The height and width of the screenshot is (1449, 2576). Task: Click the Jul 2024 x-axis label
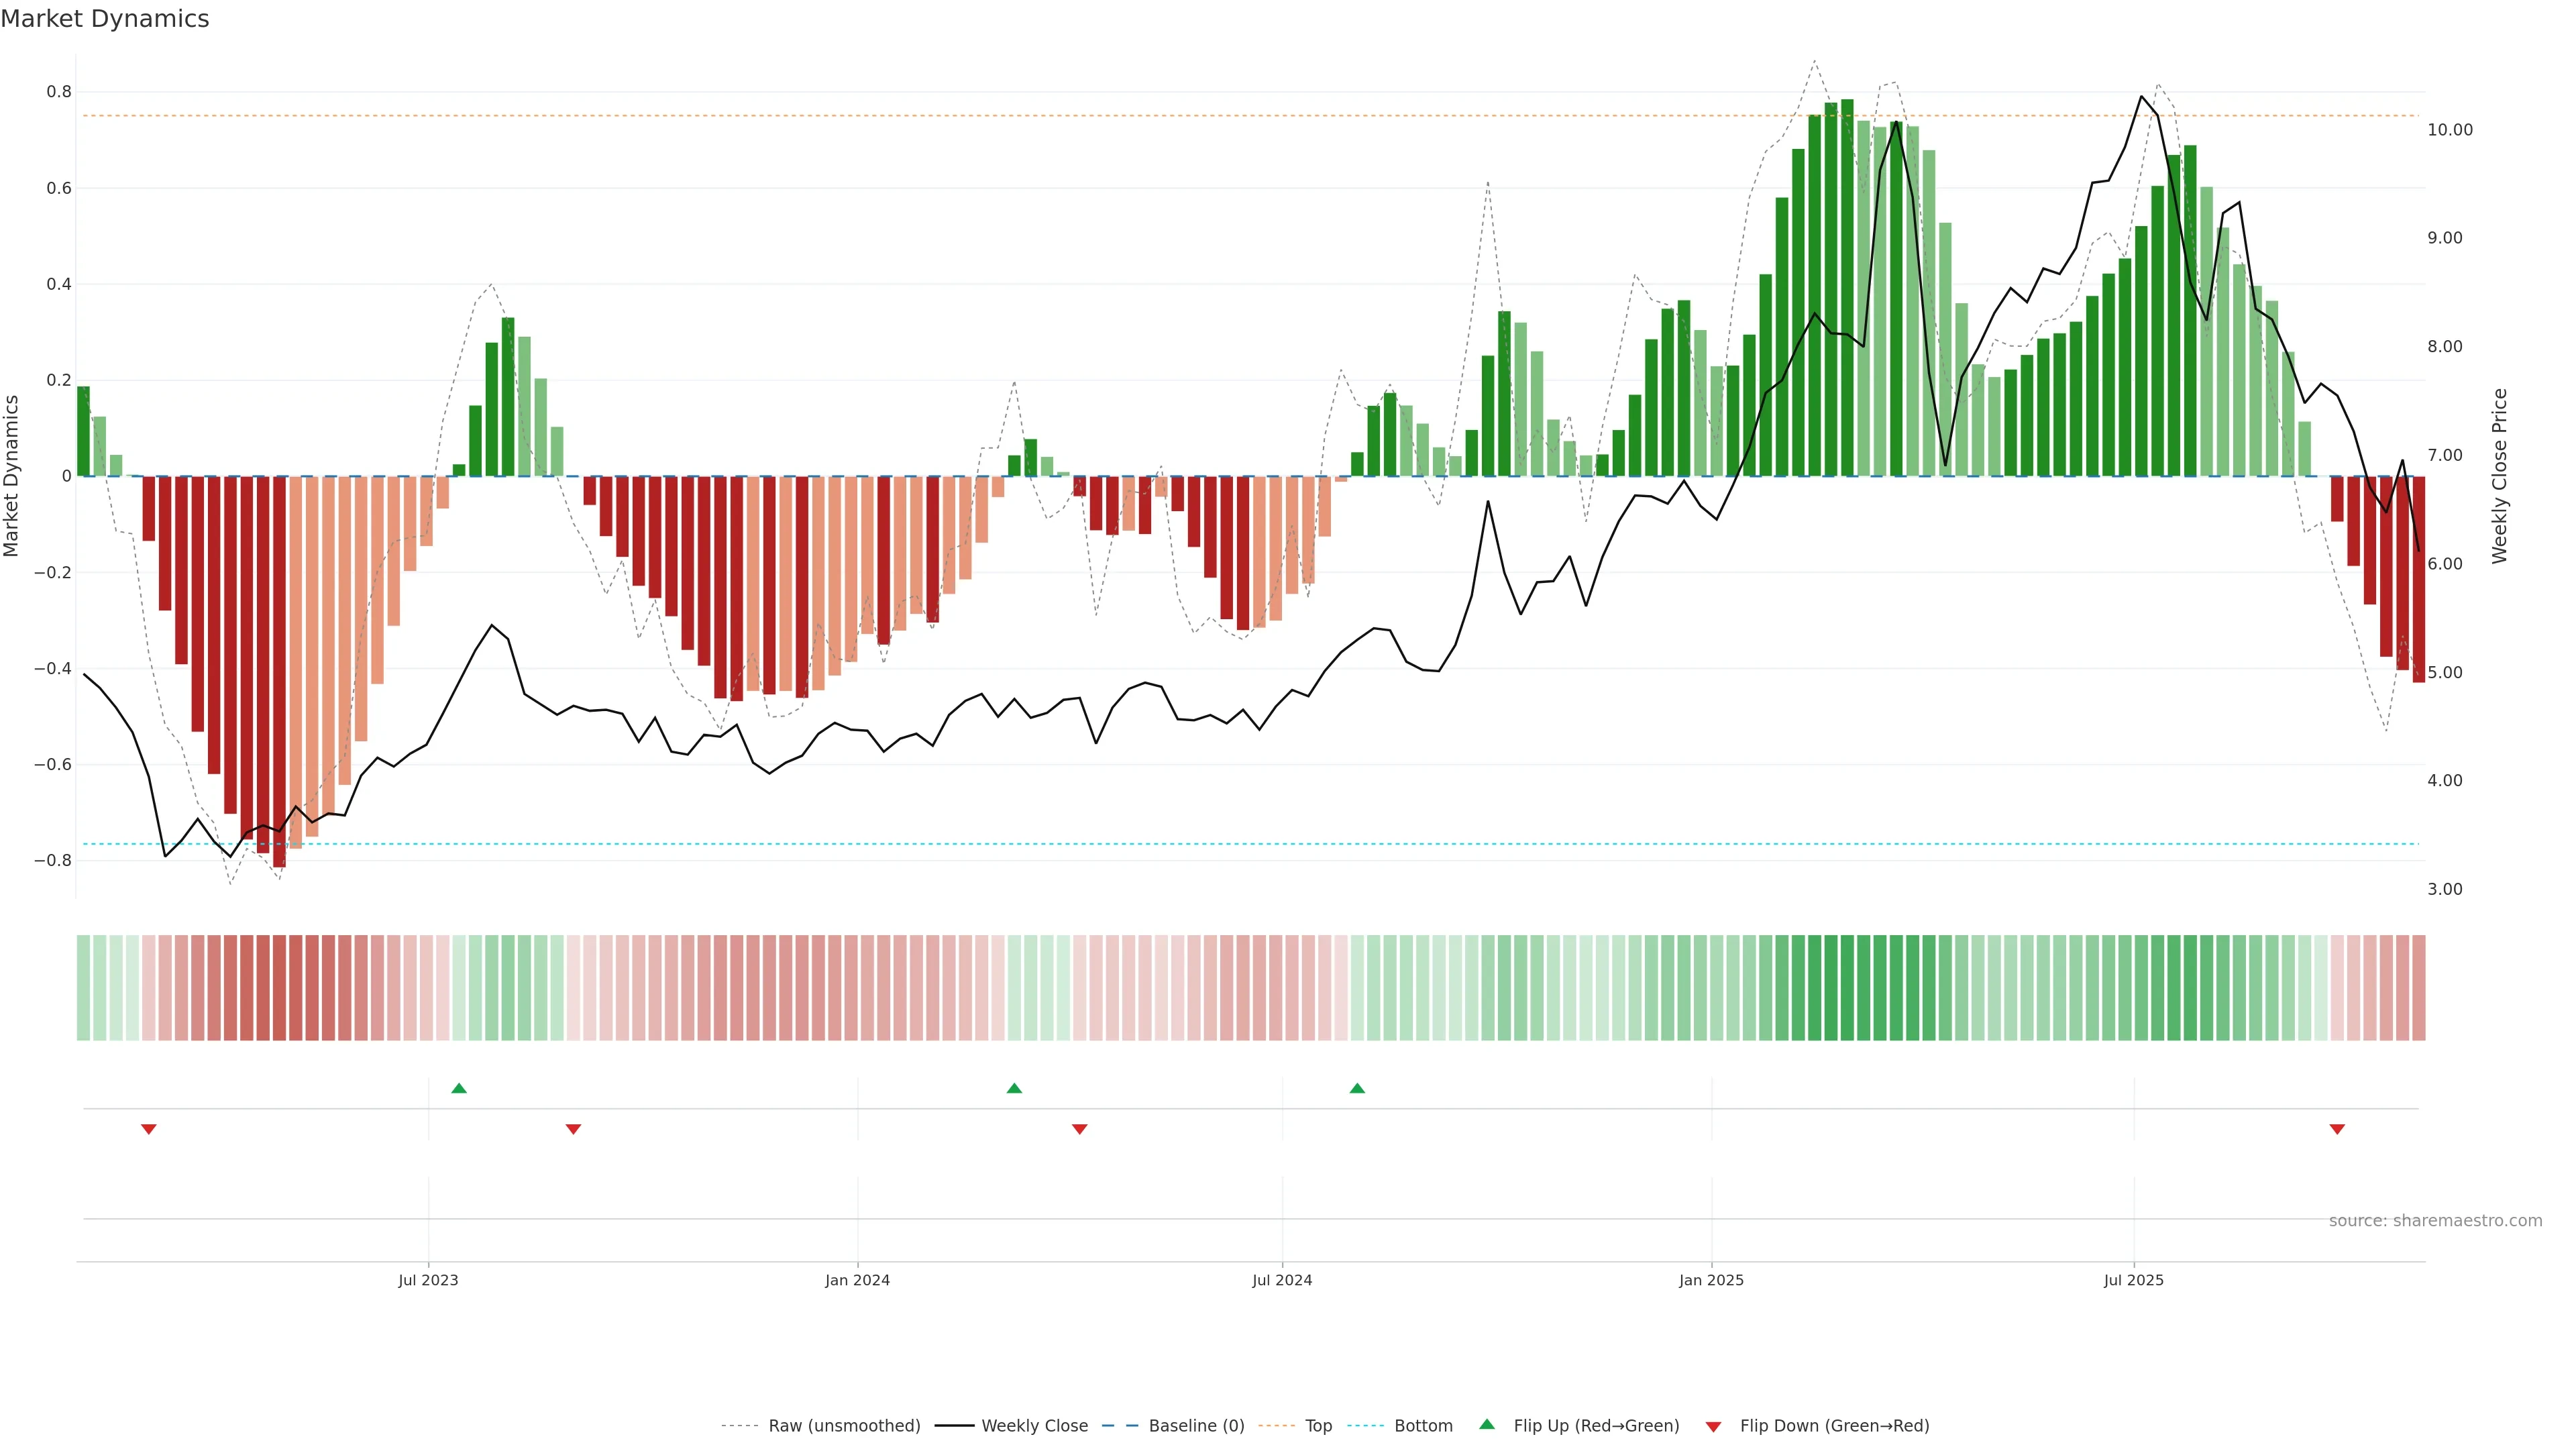click(1282, 1280)
